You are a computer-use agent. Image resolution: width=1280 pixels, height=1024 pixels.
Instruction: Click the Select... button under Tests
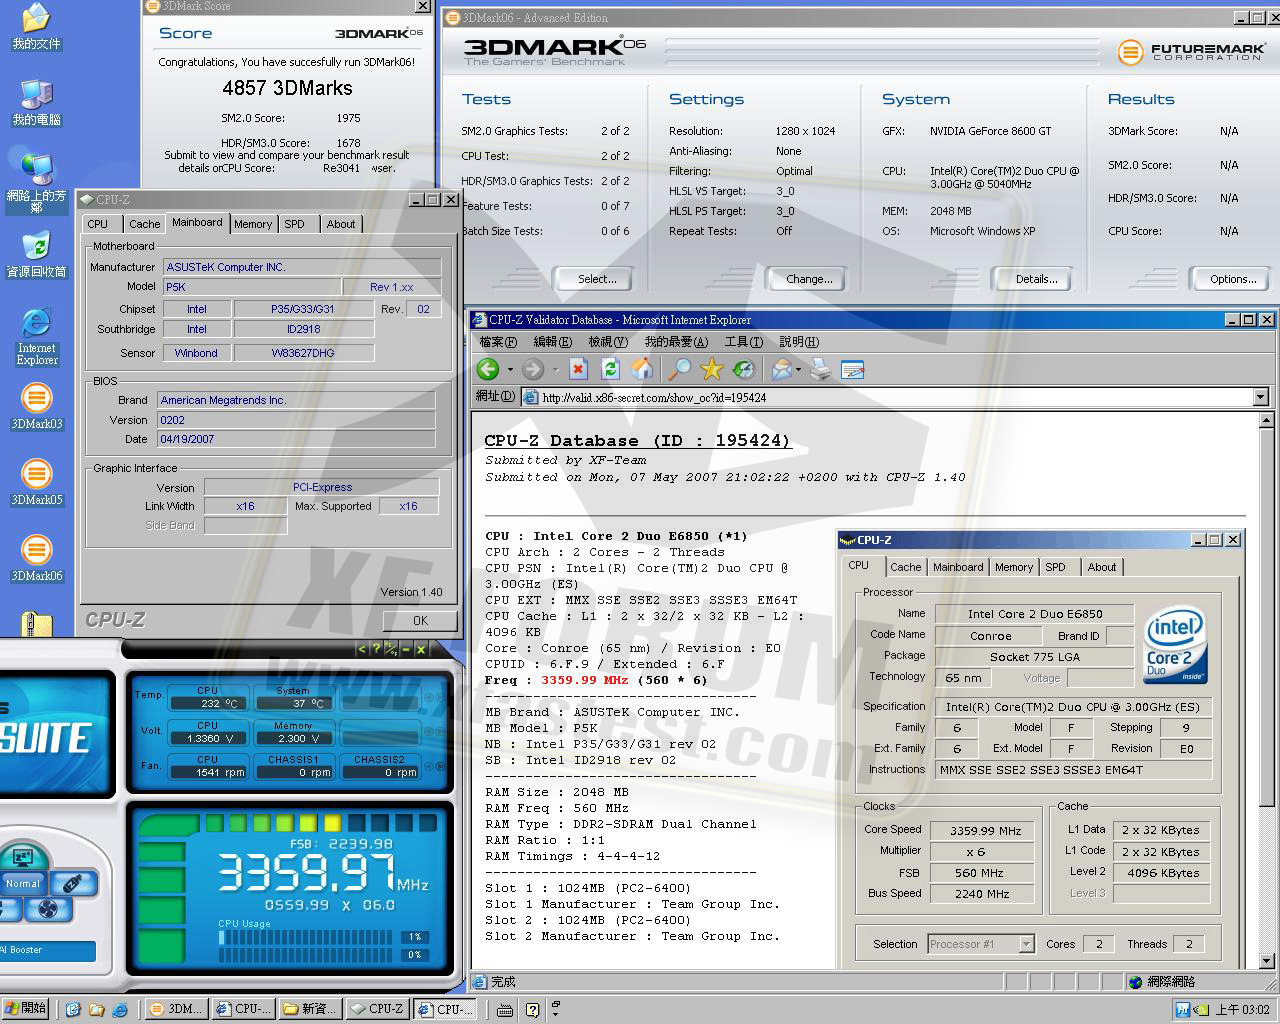(597, 279)
